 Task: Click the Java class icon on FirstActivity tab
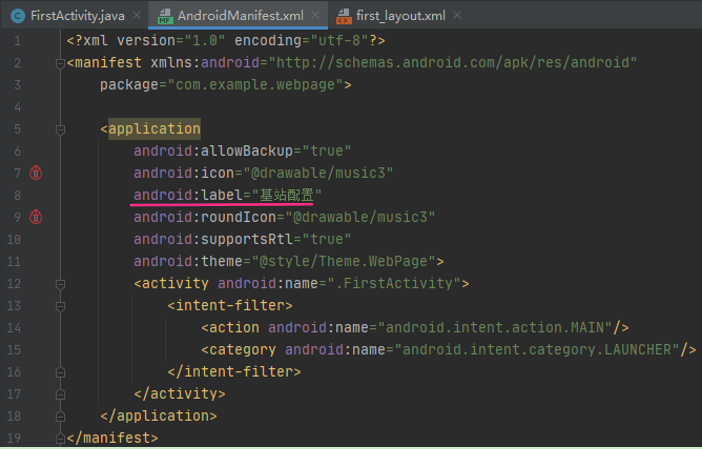click(x=18, y=16)
